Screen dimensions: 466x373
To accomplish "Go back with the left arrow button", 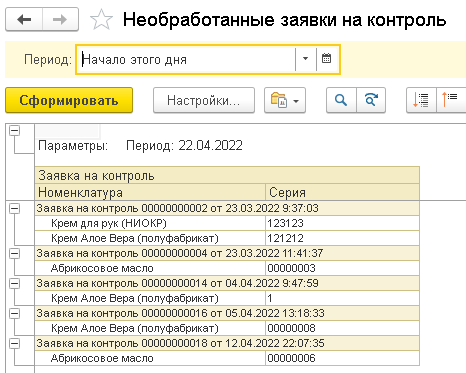I will coord(24,20).
